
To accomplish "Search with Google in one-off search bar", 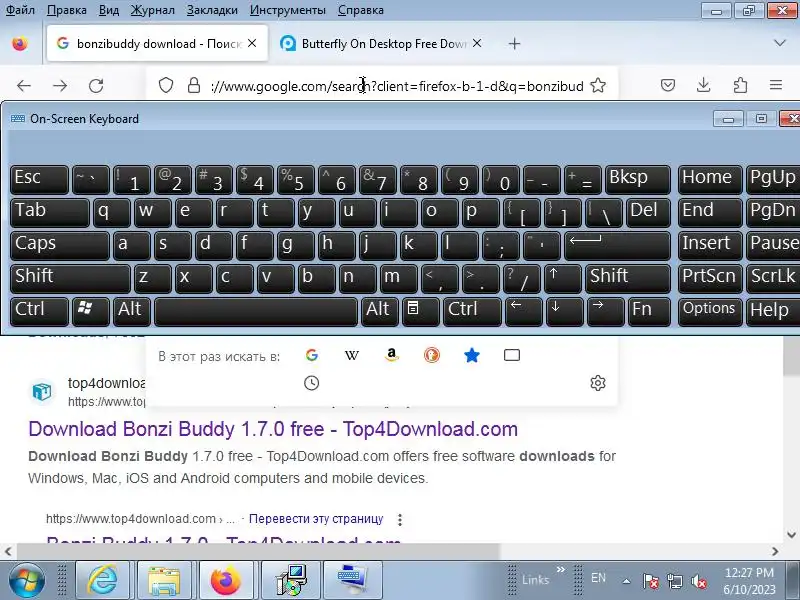I will pyautogui.click(x=312, y=355).
